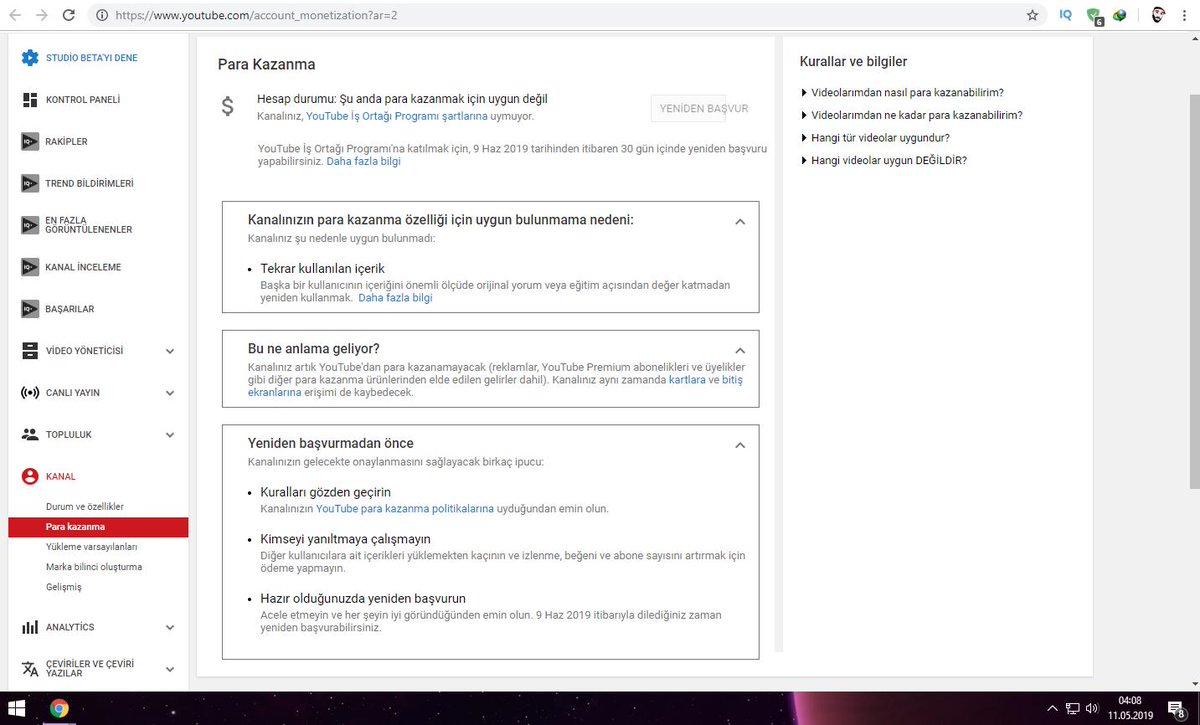The width and height of the screenshot is (1200, 725).
Task: Open Gelişmiş submenu item
Action: (64, 587)
